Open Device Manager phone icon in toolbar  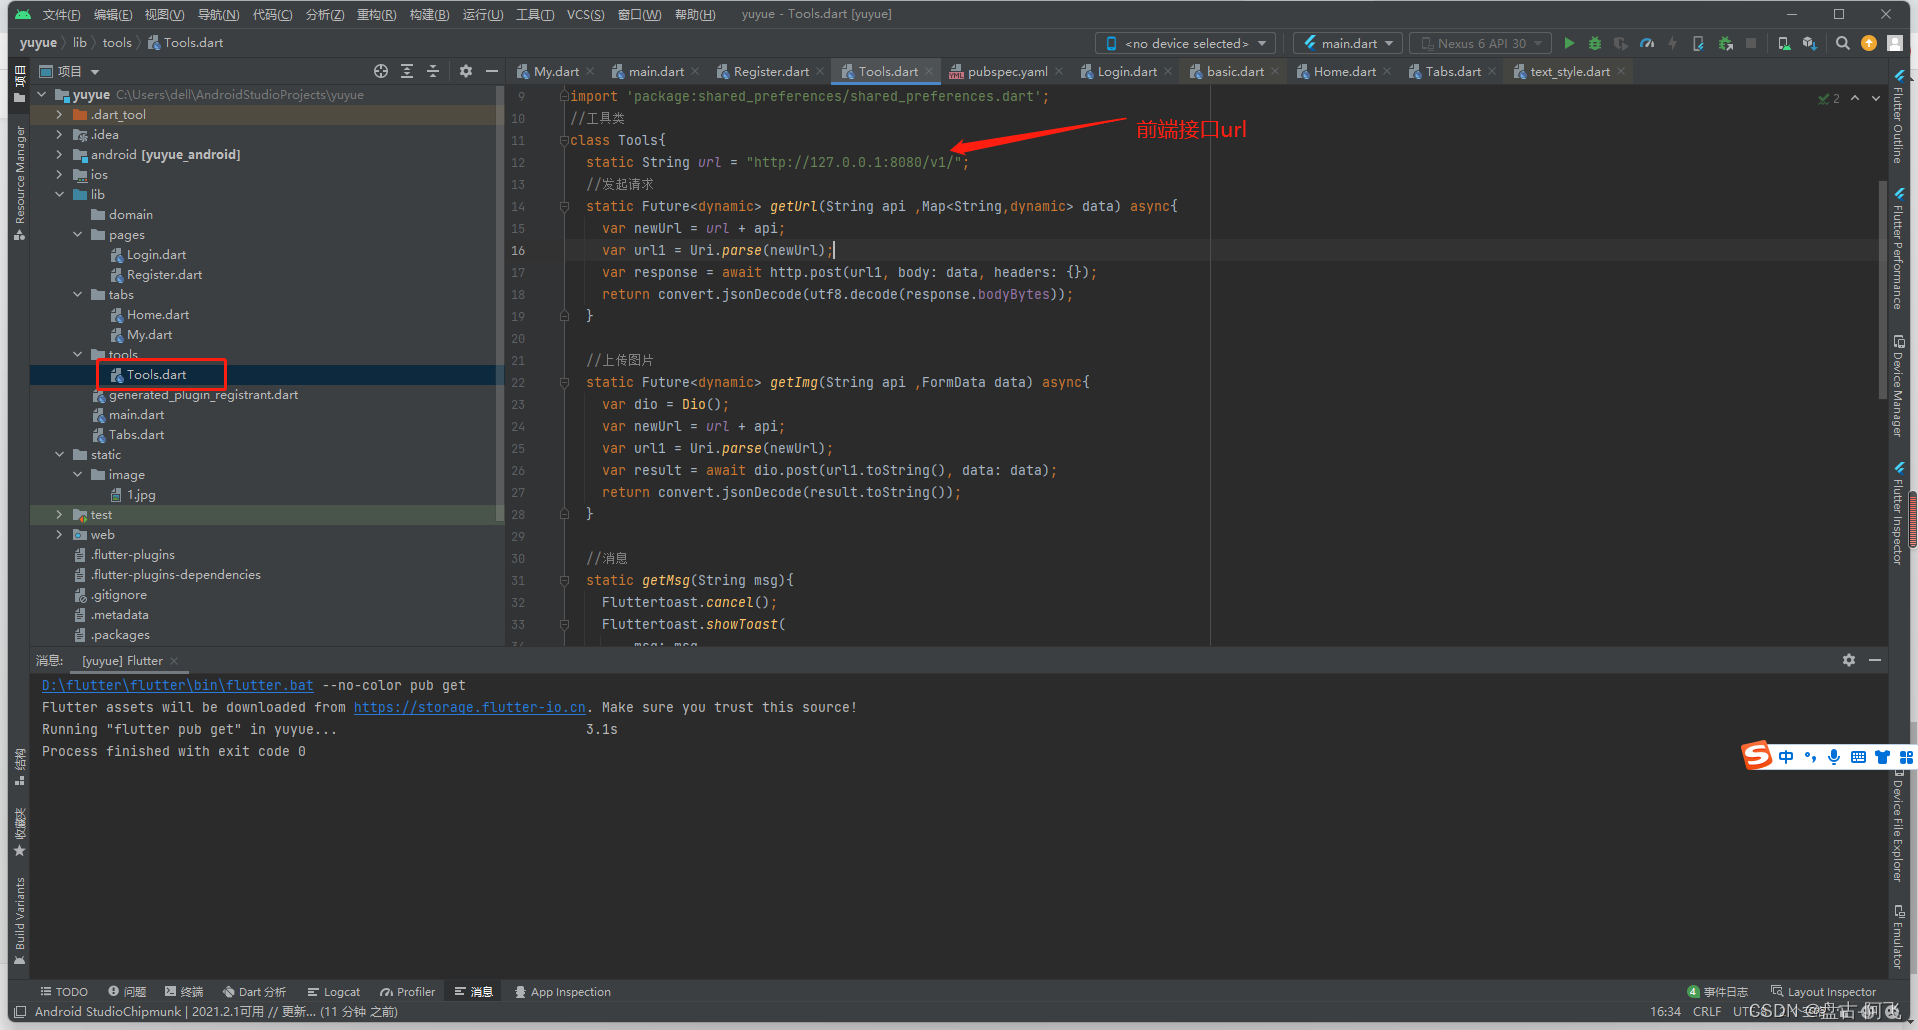point(1785,43)
